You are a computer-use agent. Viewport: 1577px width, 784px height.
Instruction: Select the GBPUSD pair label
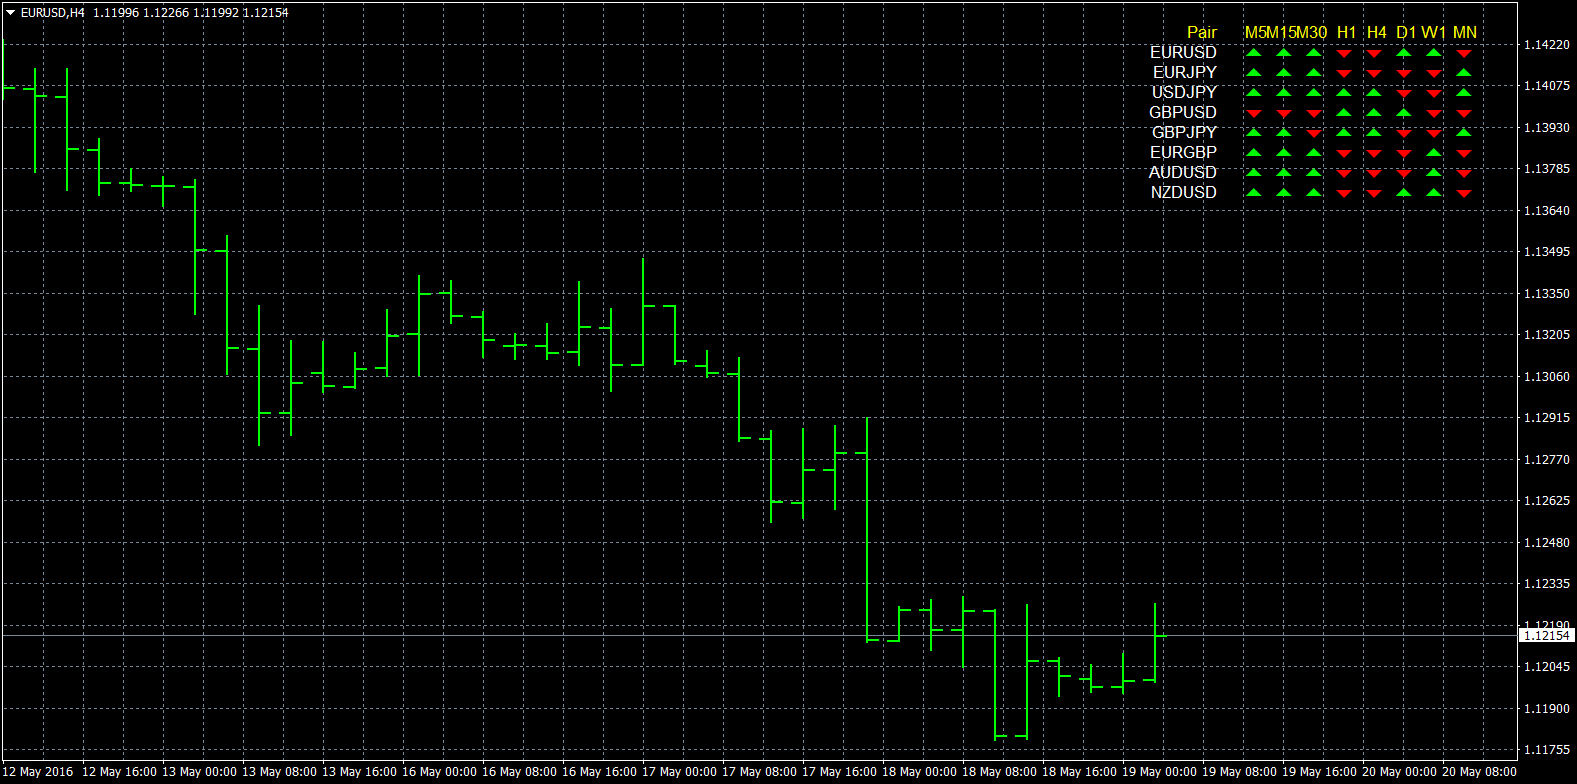tap(1183, 112)
